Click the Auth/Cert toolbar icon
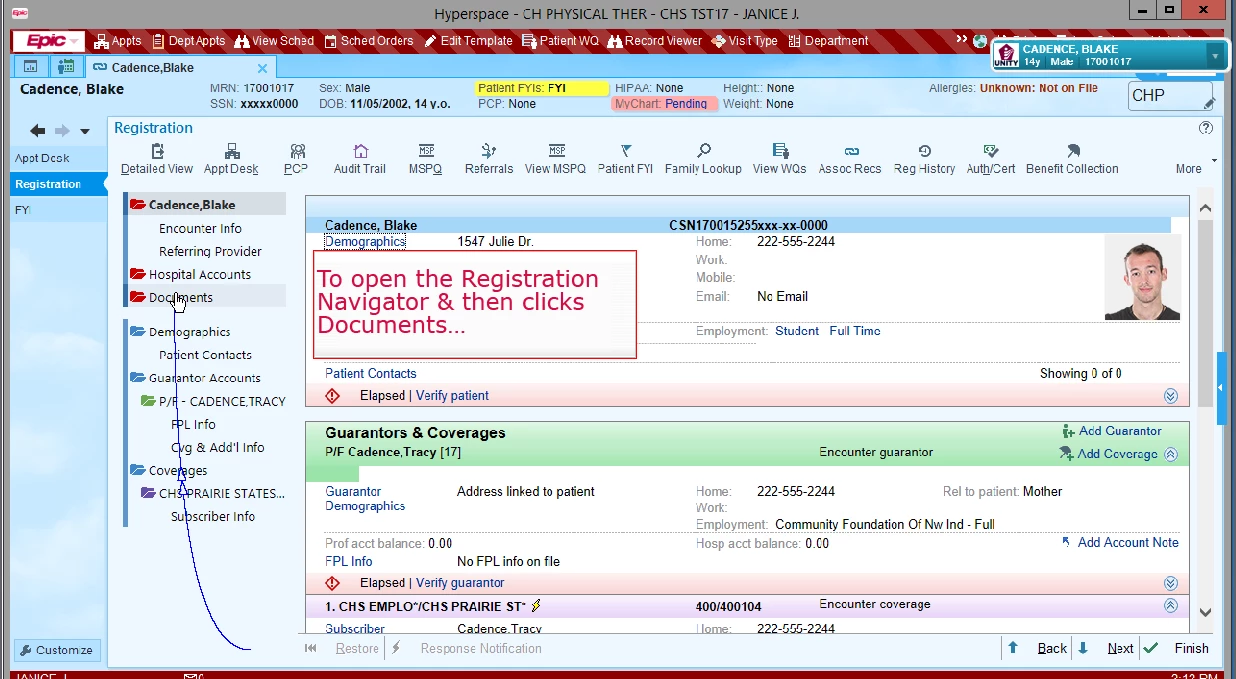 tap(991, 159)
